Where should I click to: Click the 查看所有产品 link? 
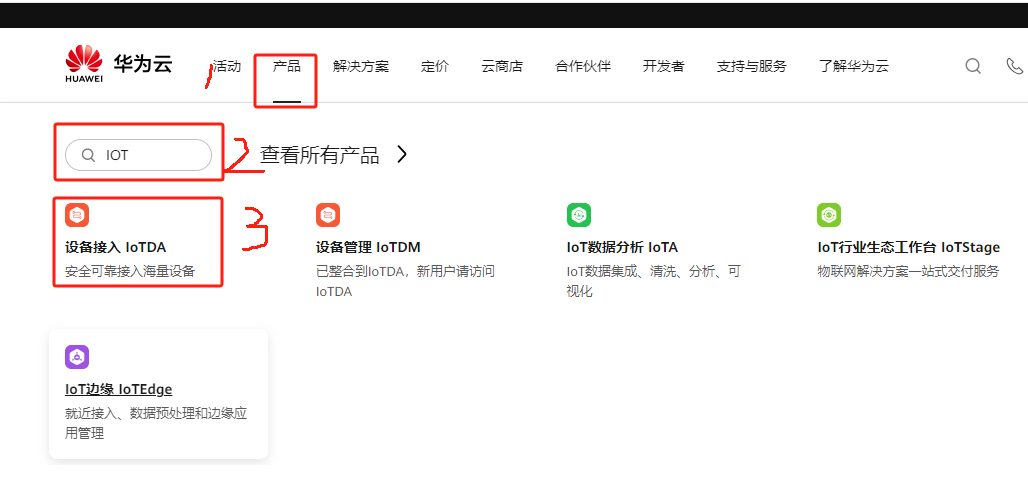(x=319, y=155)
